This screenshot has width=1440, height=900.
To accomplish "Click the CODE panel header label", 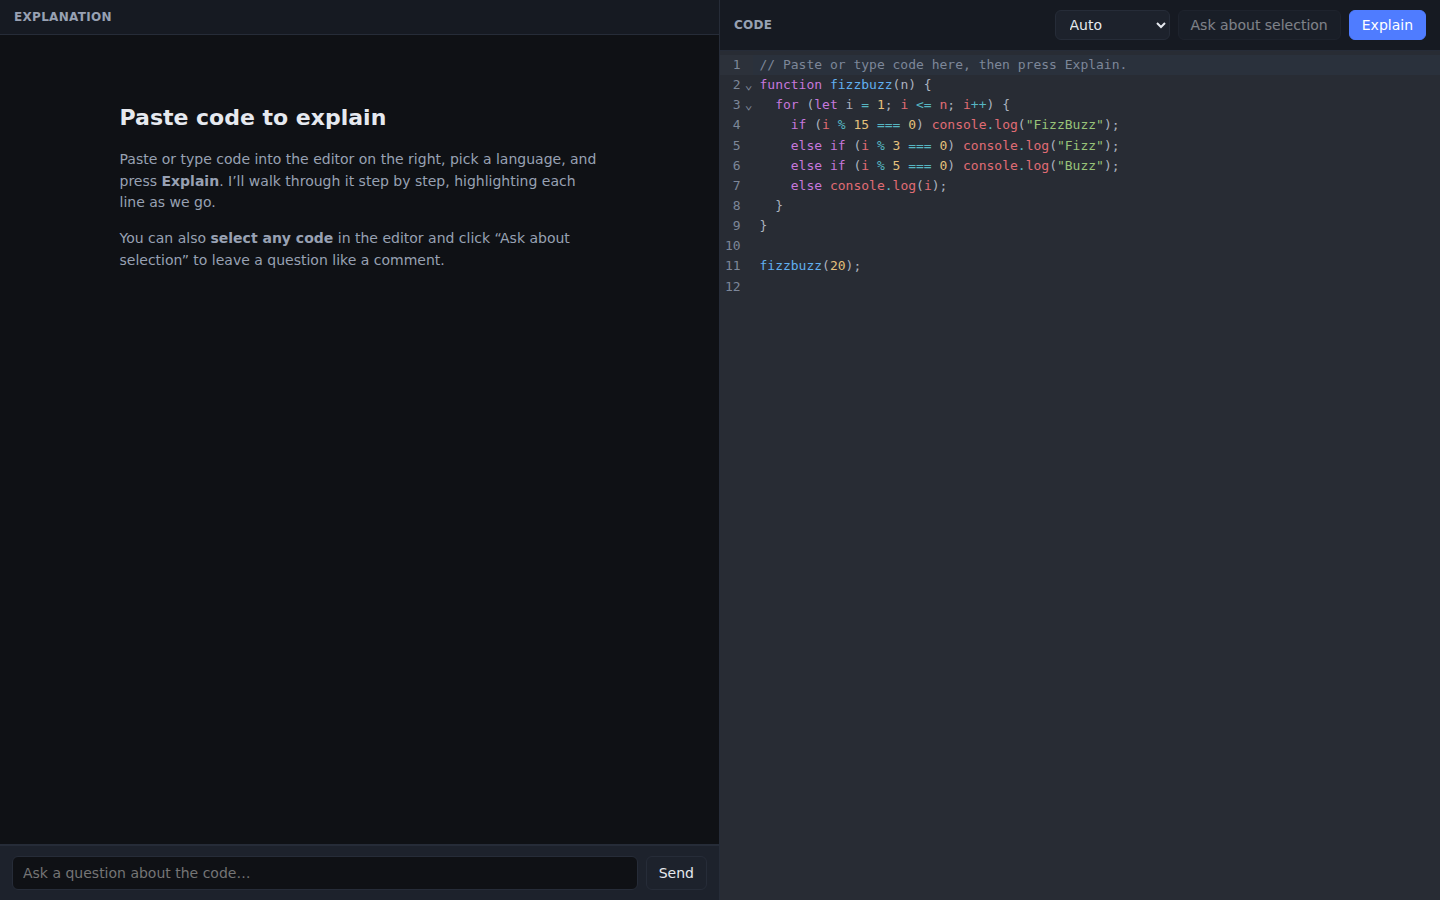I will tap(753, 25).
